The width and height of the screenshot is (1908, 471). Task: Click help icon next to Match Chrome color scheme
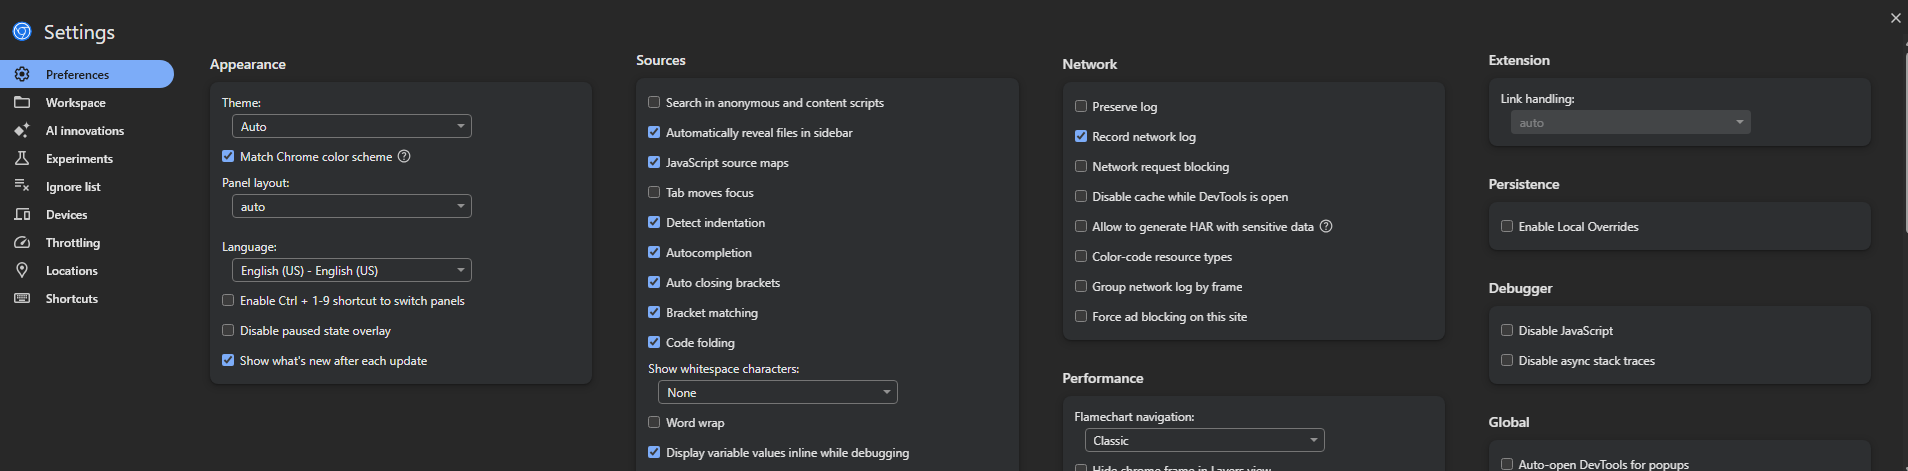[404, 156]
